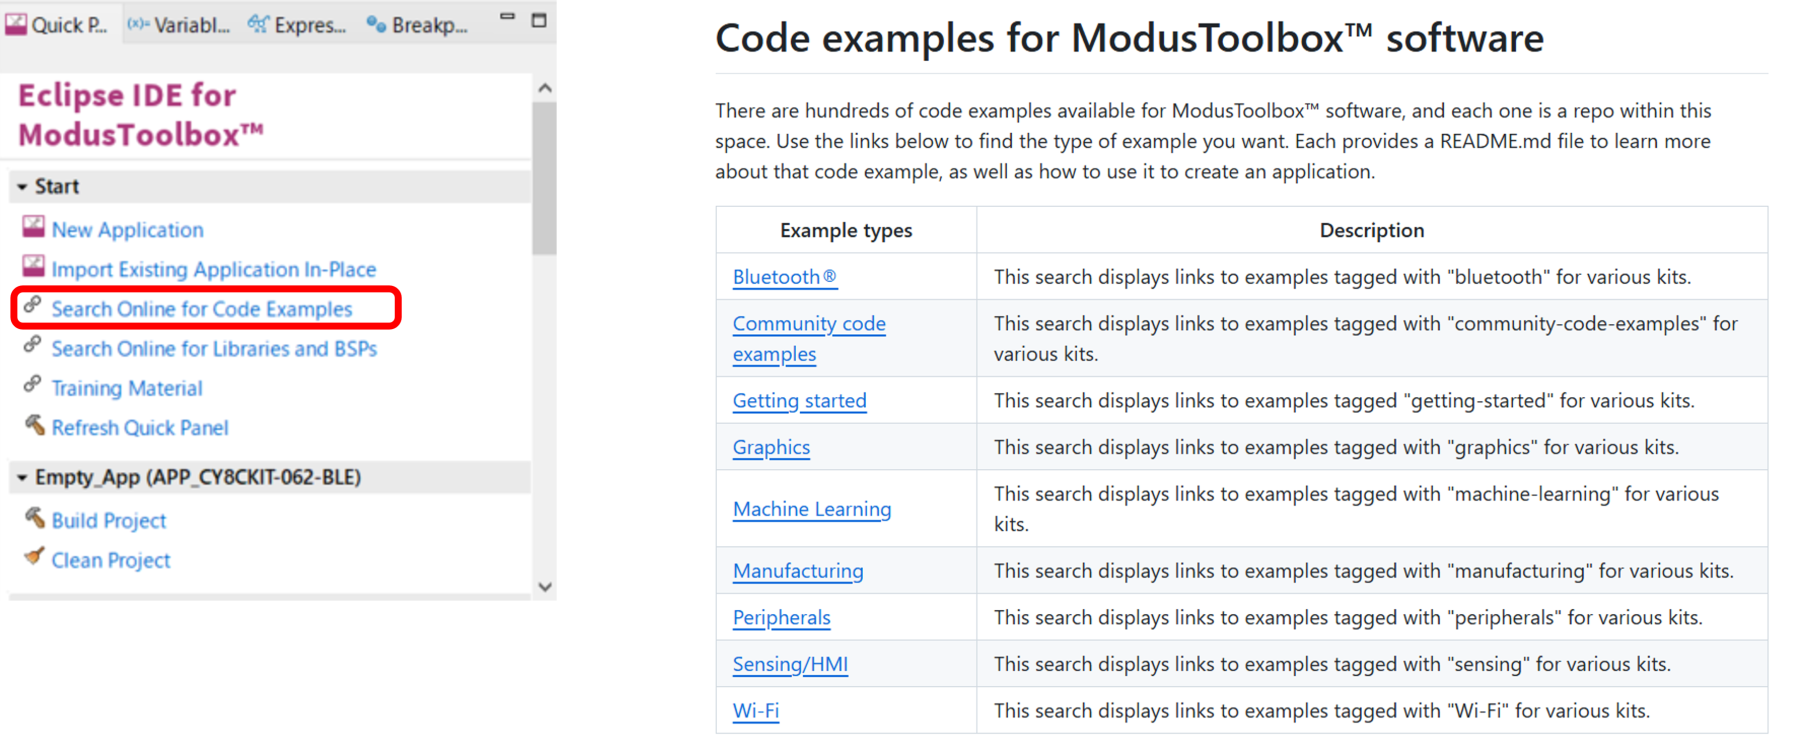The width and height of the screenshot is (1800, 748).
Task: Open Search Online for Libraries and BSPs
Action: 214,349
